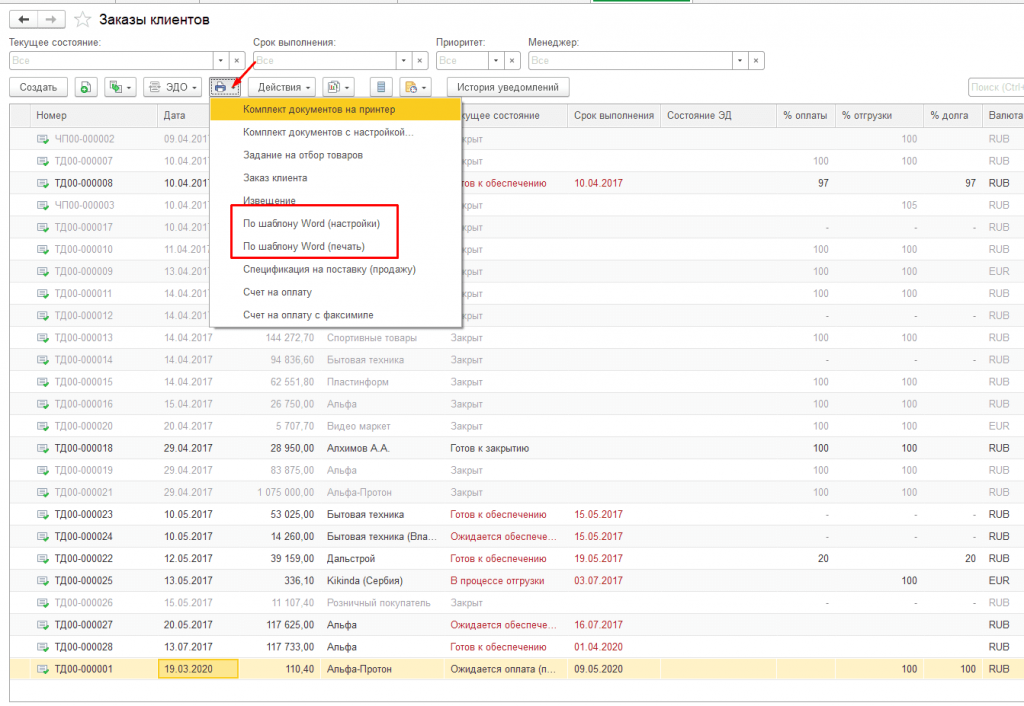Click client Kikinda (Сербия)
Image resolution: width=1024 pixels, height=706 pixels.
click(x=365, y=581)
